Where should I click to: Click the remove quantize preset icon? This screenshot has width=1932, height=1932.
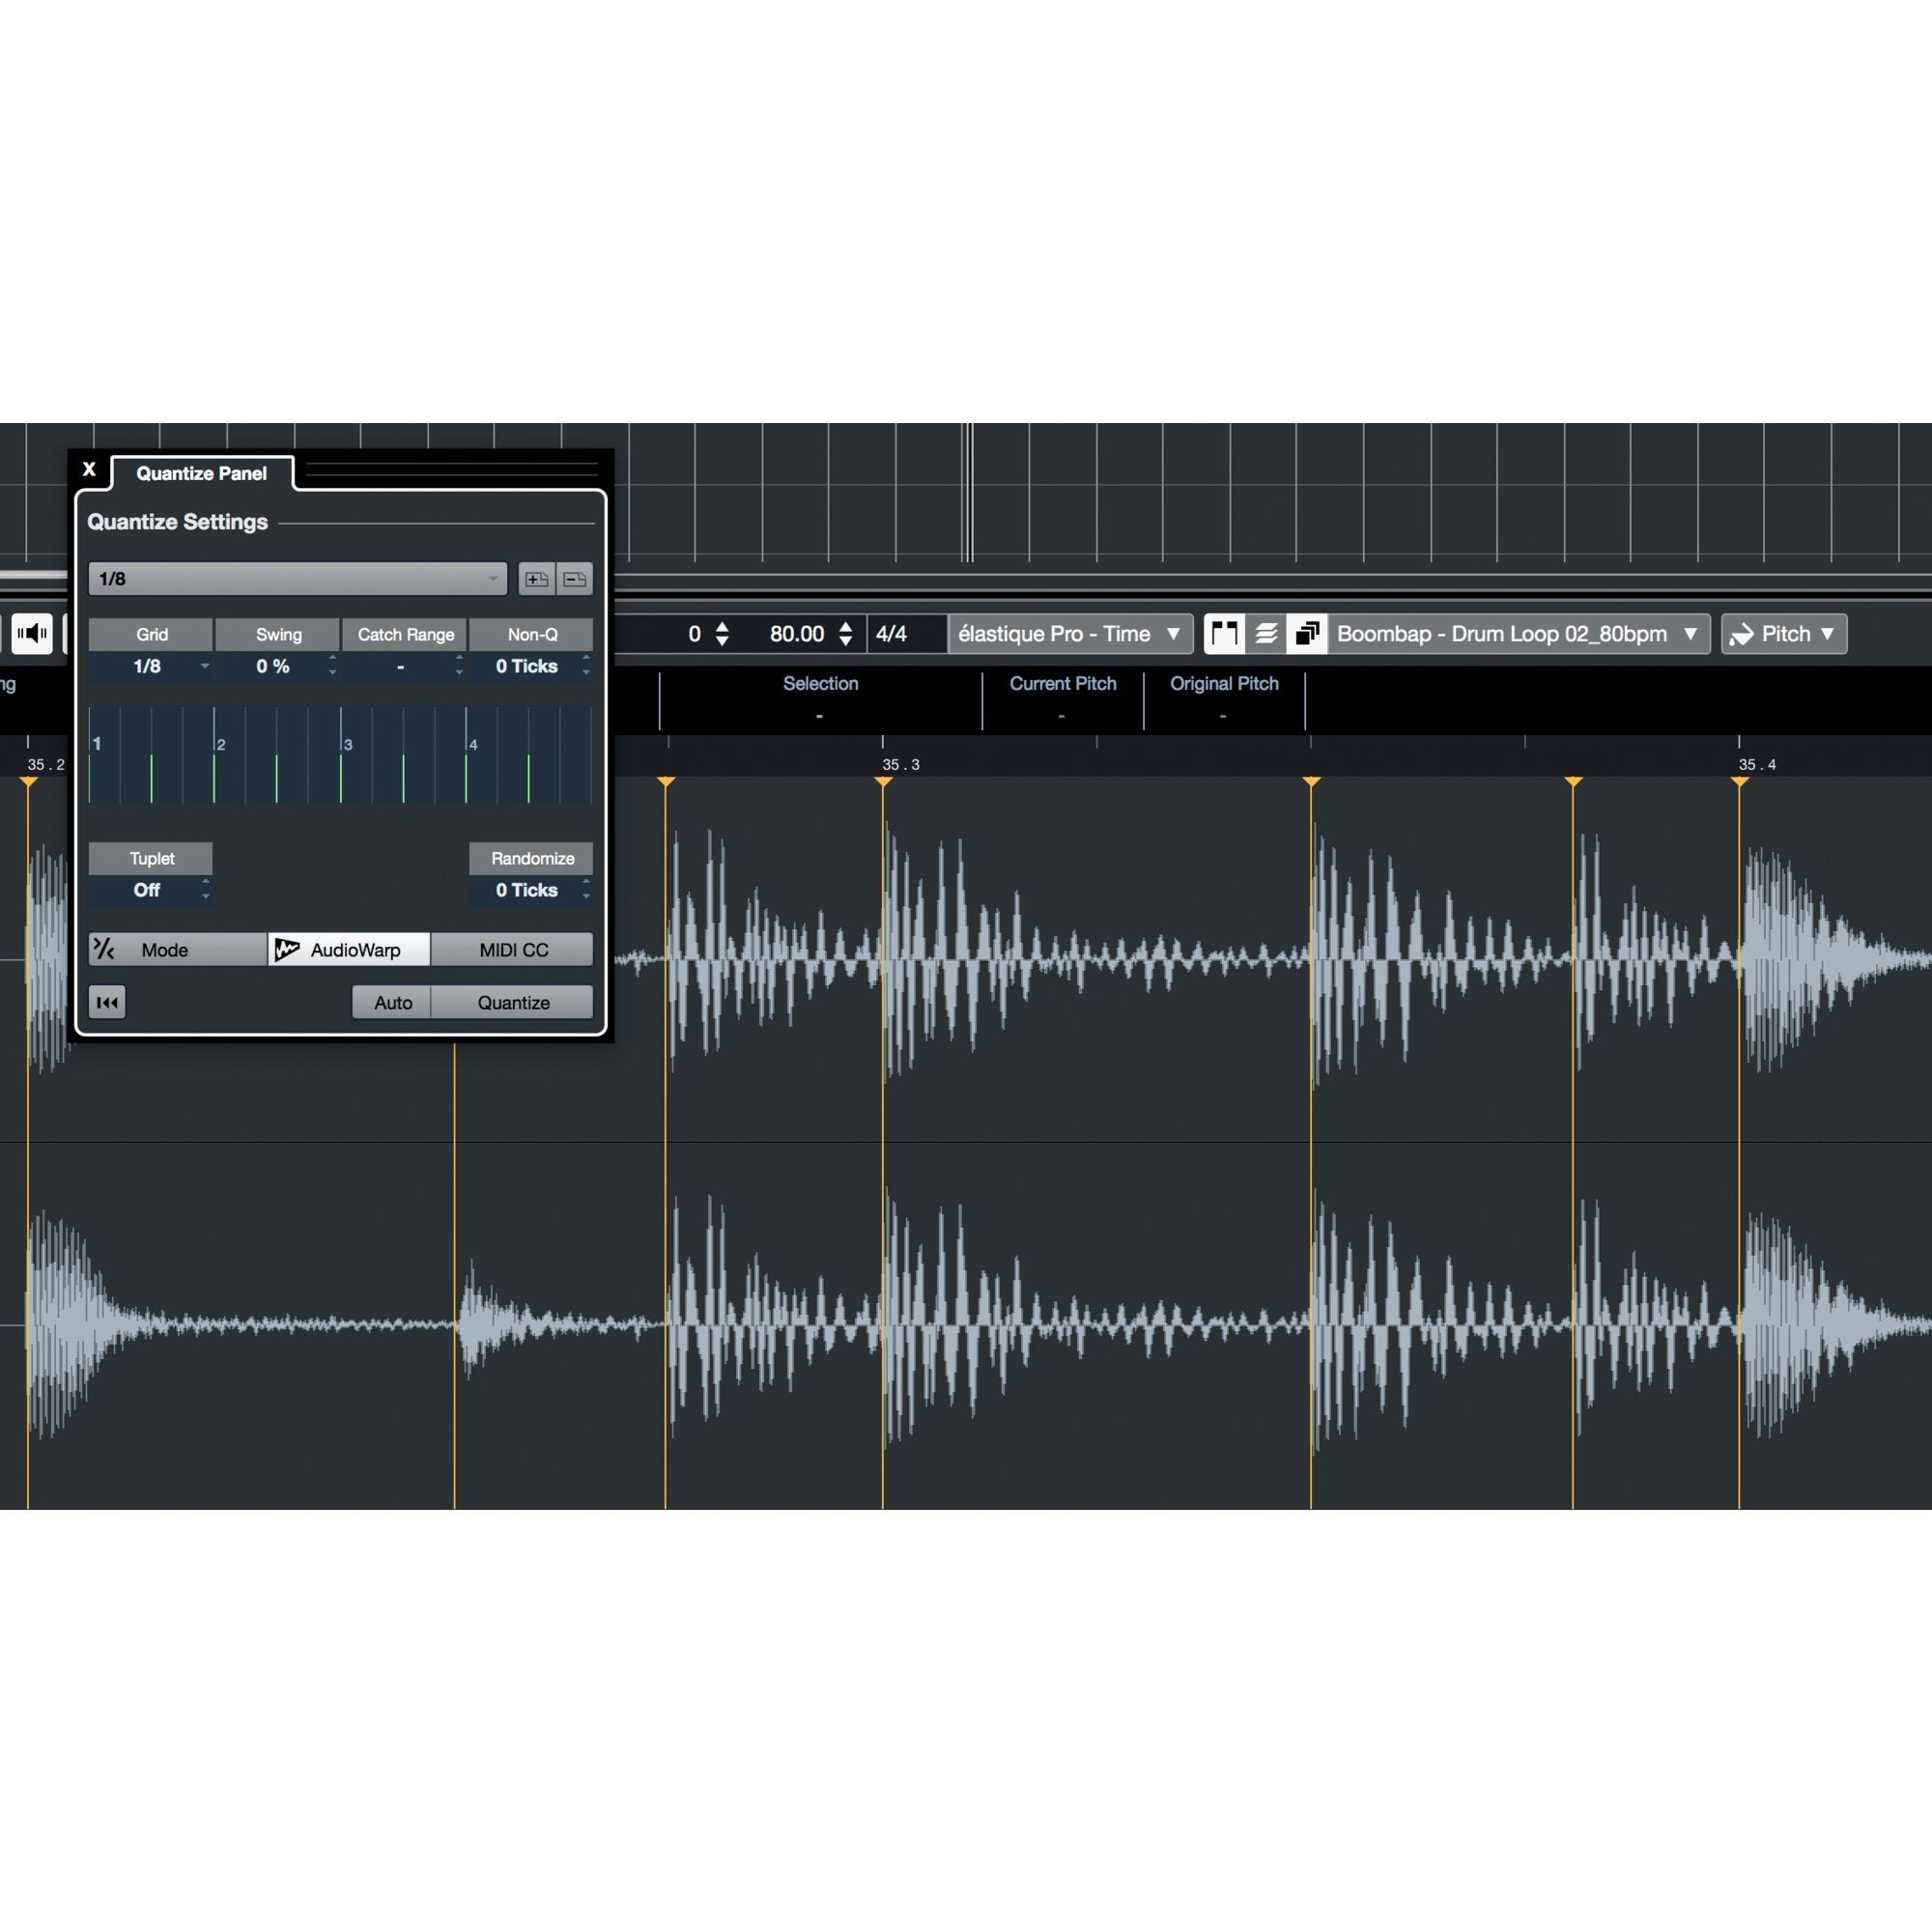point(575,579)
